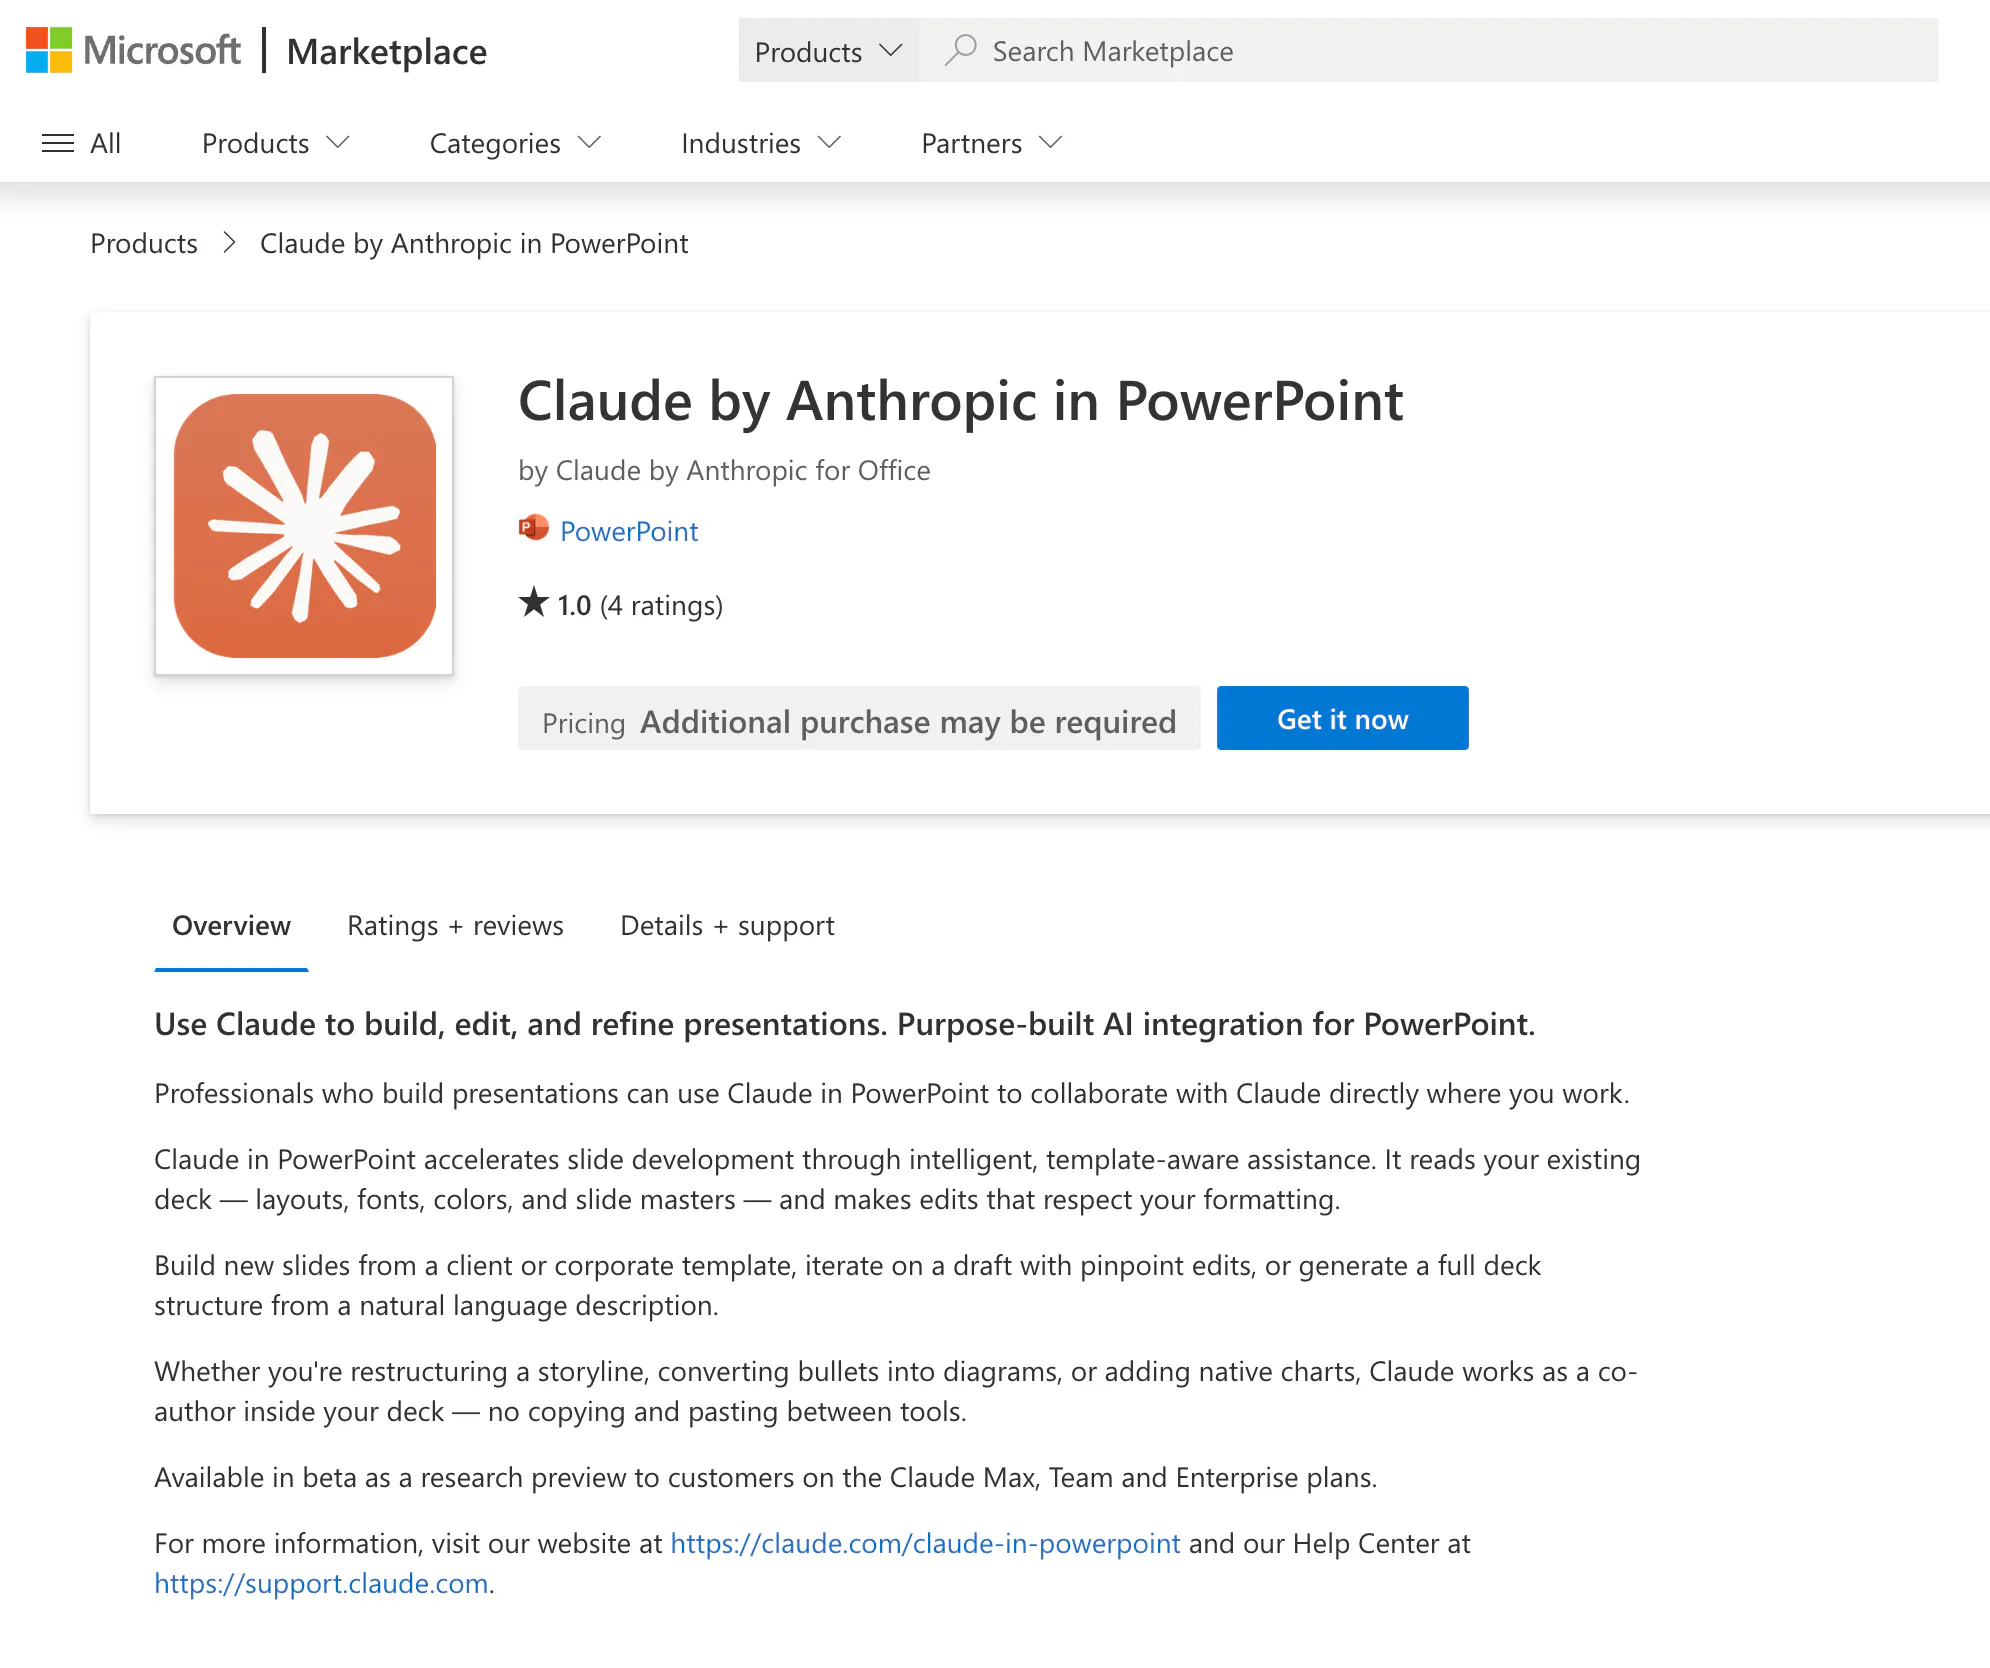Expand the Partners navigation menu

pos(991,143)
